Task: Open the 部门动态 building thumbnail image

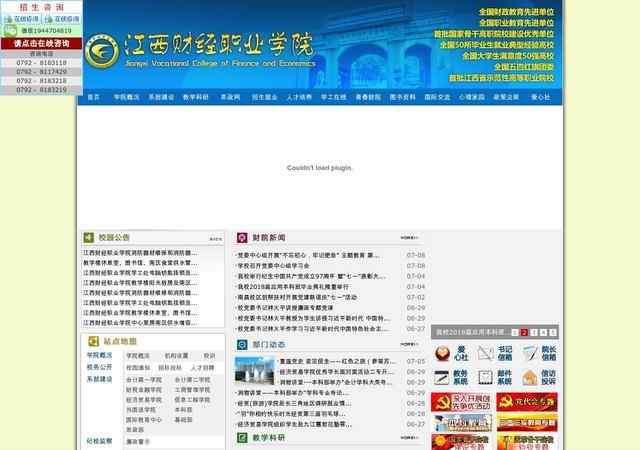Action: coord(255,371)
